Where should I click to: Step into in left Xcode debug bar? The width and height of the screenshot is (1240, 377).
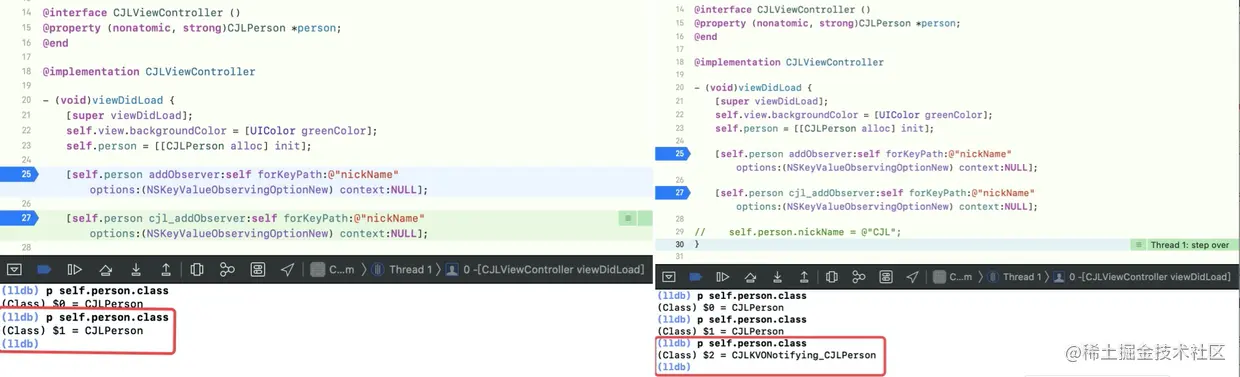136,269
